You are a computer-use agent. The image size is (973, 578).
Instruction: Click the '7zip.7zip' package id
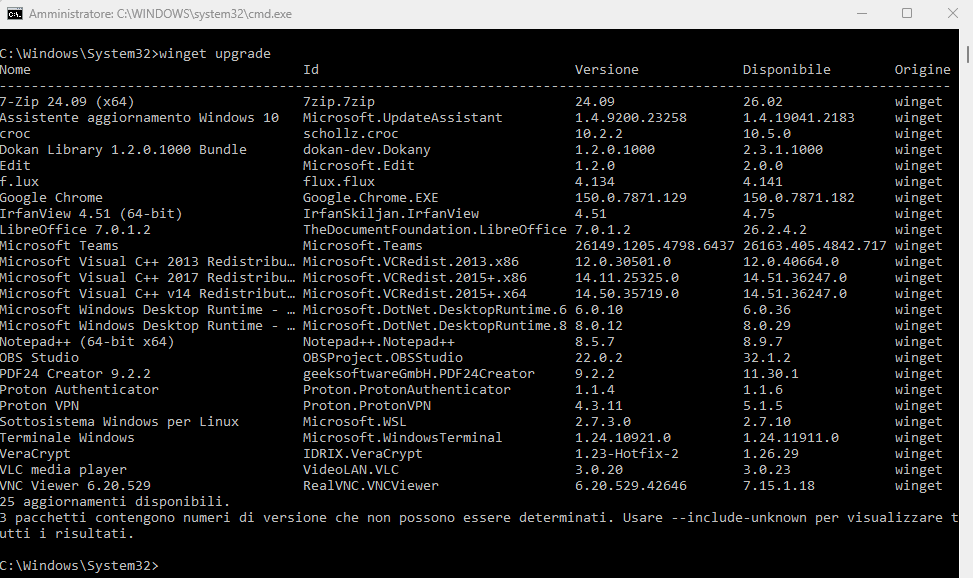(339, 101)
